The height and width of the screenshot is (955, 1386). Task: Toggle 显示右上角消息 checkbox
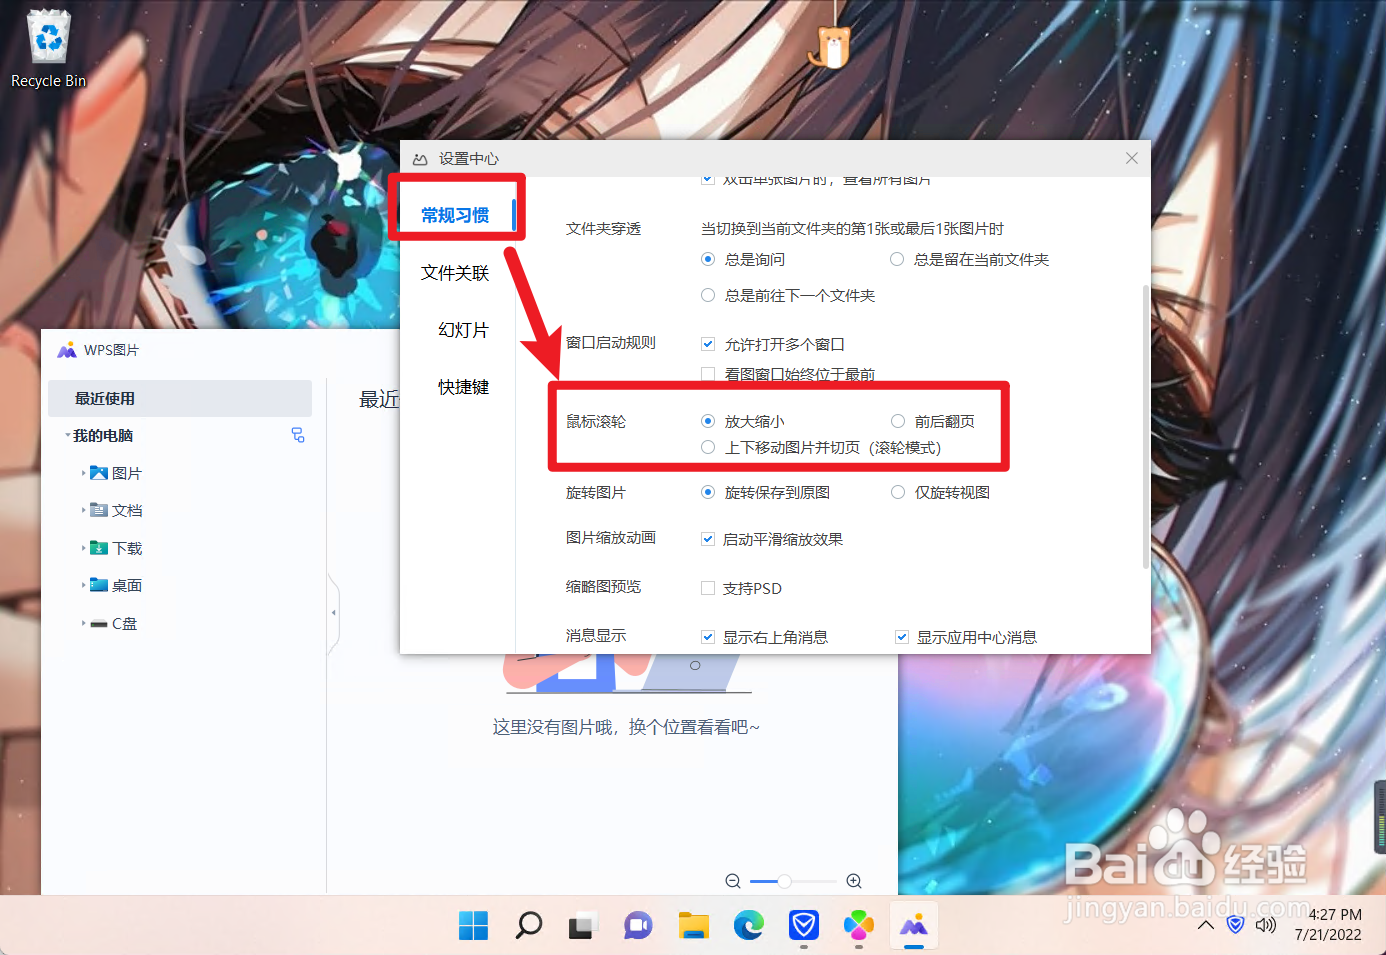[708, 637]
